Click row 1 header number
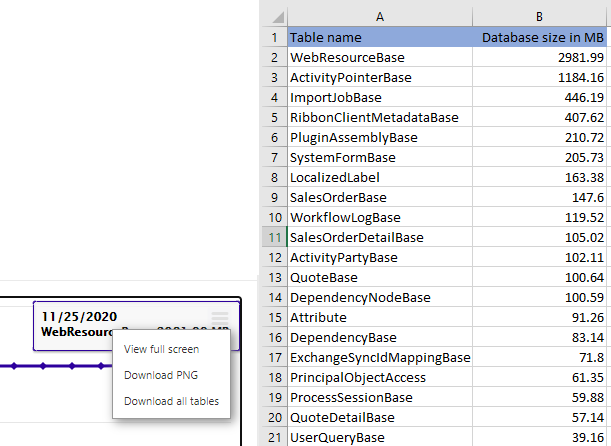 [273, 38]
